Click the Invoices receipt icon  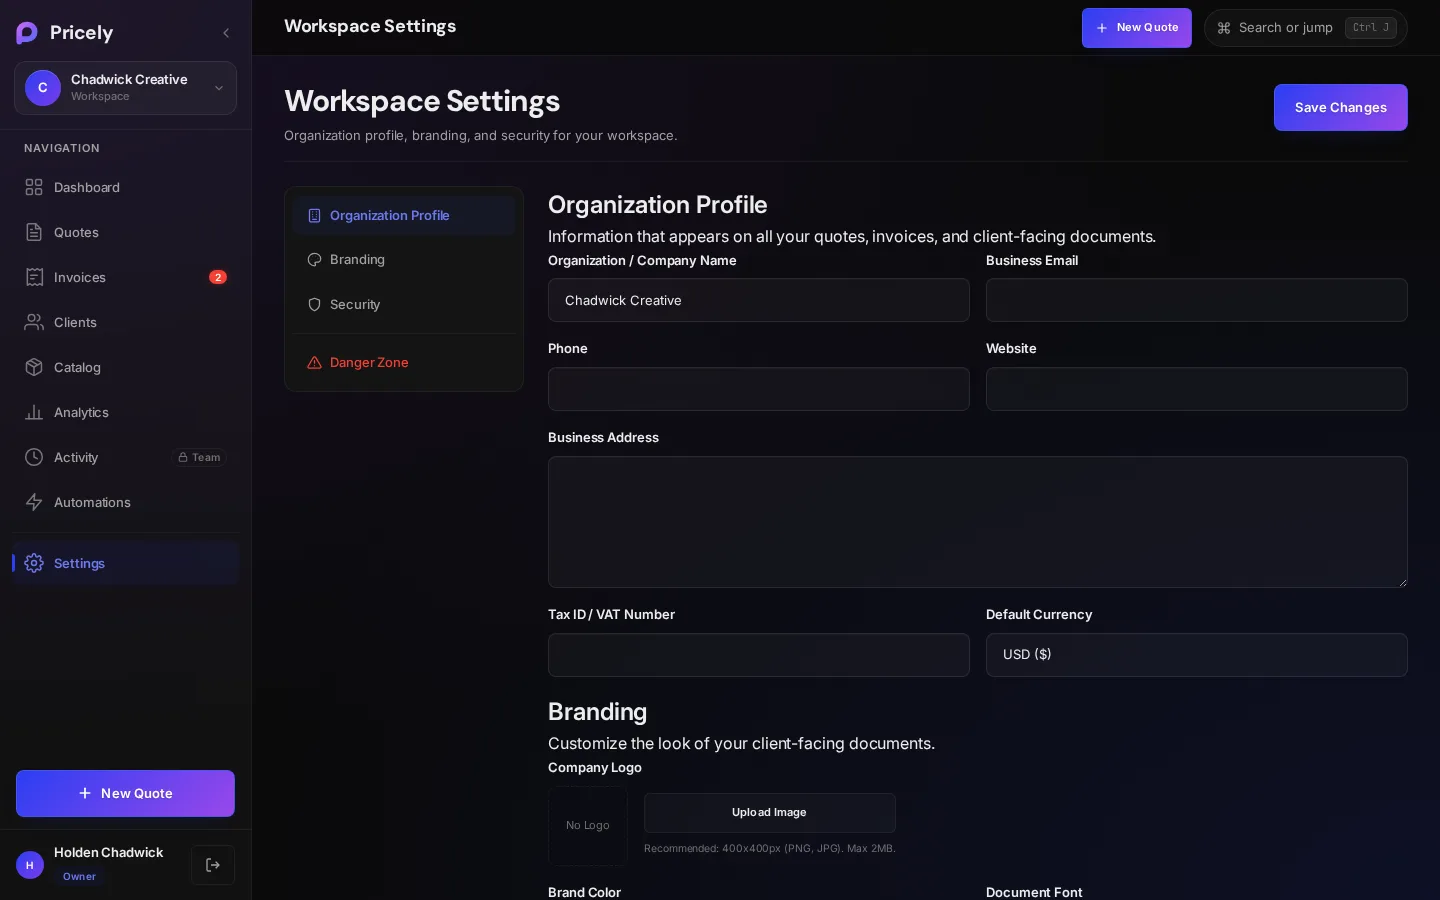(34, 277)
